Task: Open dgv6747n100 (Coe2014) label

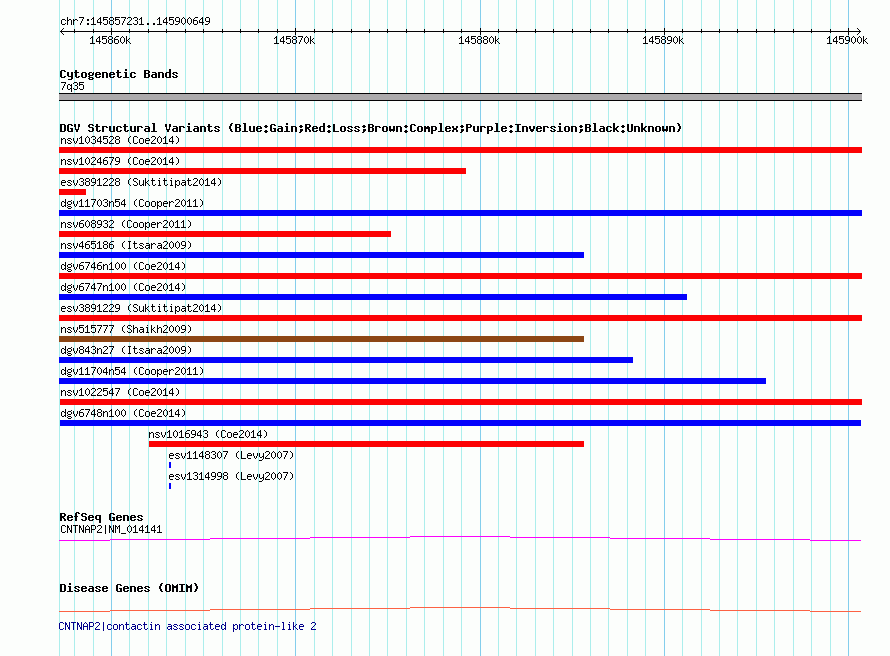Action: pos(123,287)
